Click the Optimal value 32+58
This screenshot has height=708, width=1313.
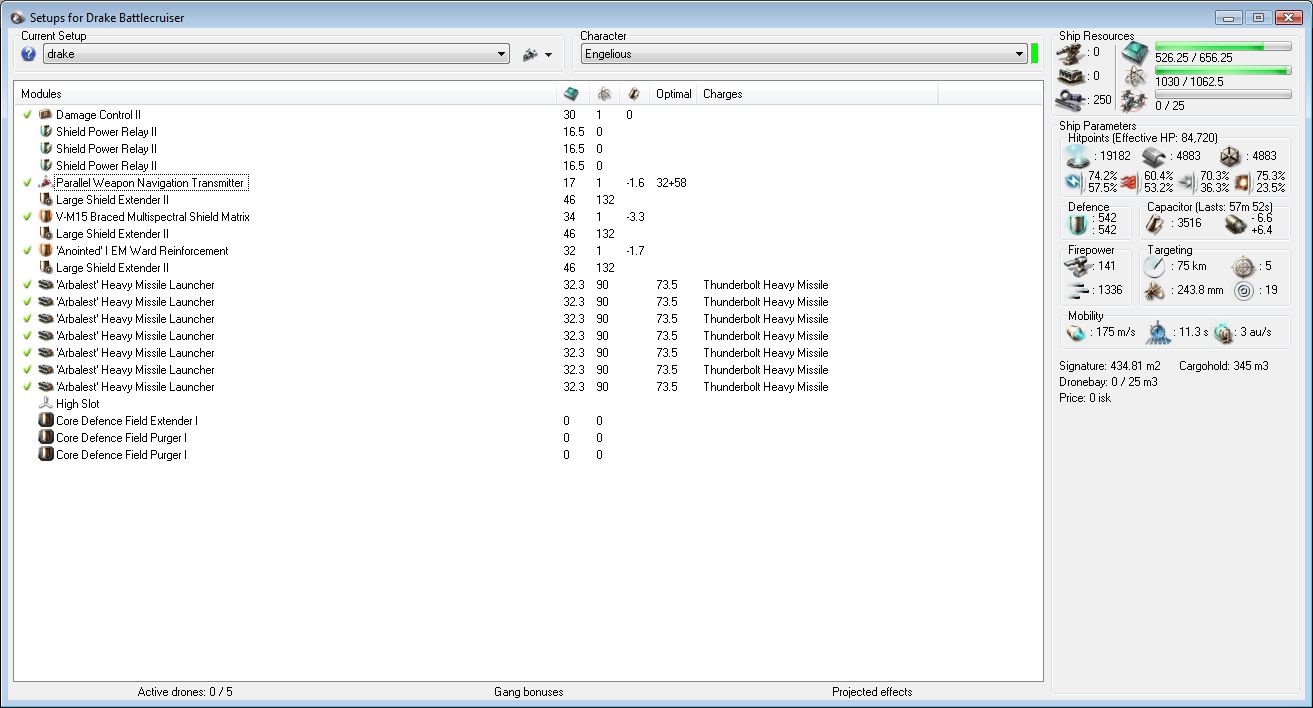coord(671,183)
